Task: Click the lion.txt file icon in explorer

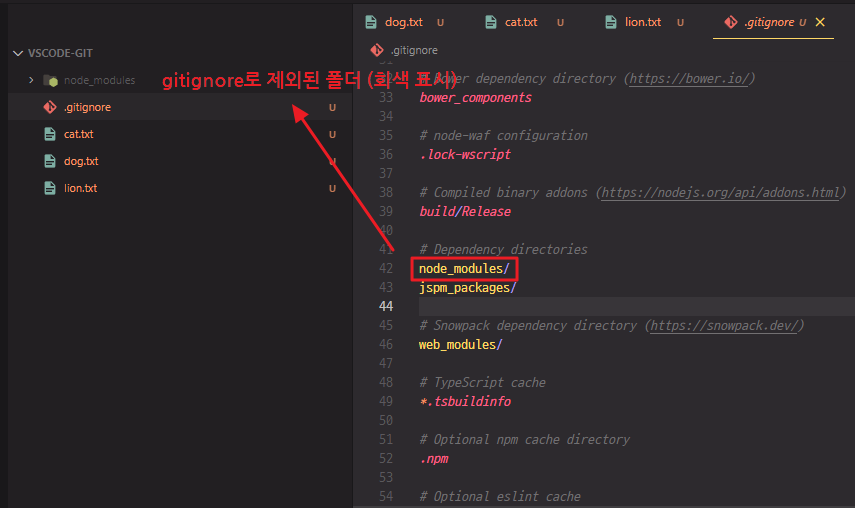Action: (50, 188)
